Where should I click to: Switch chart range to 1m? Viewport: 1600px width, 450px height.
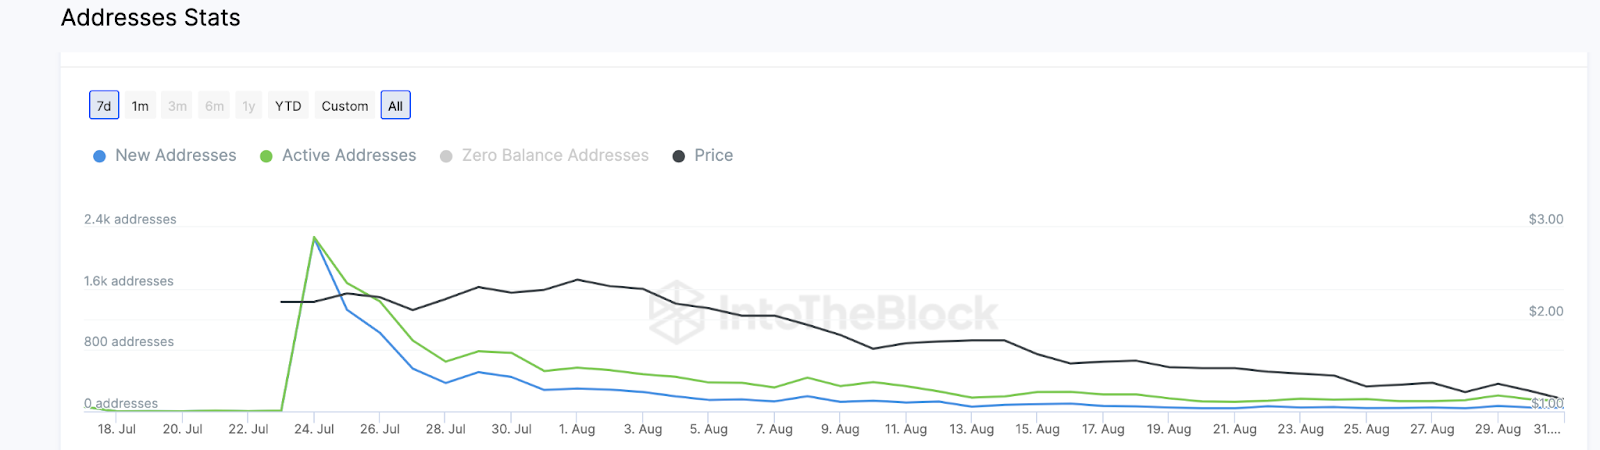click(141, 106)
